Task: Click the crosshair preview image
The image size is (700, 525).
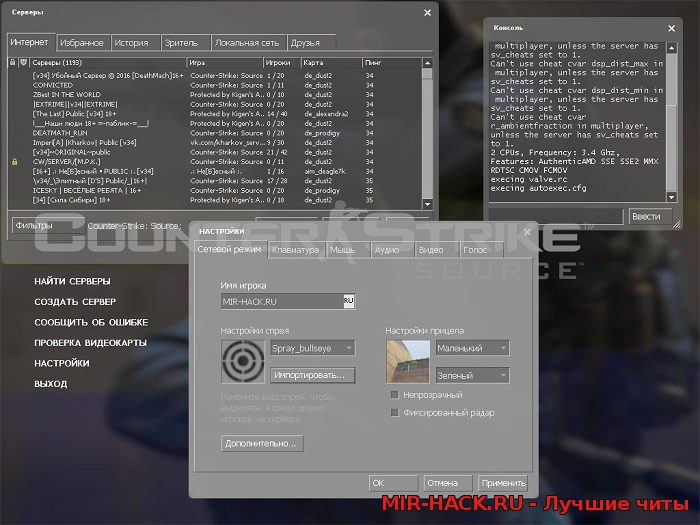Action: [x=409, y=361]
